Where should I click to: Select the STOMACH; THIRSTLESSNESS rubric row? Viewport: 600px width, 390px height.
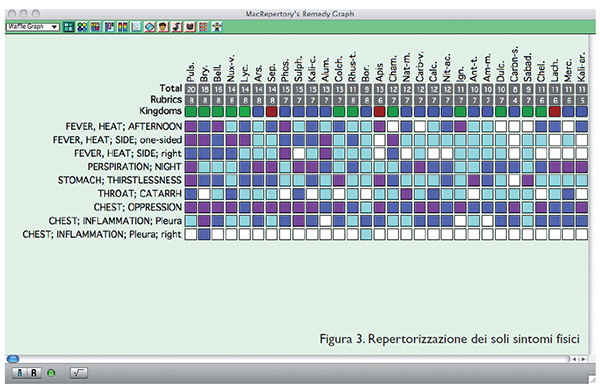323,180
